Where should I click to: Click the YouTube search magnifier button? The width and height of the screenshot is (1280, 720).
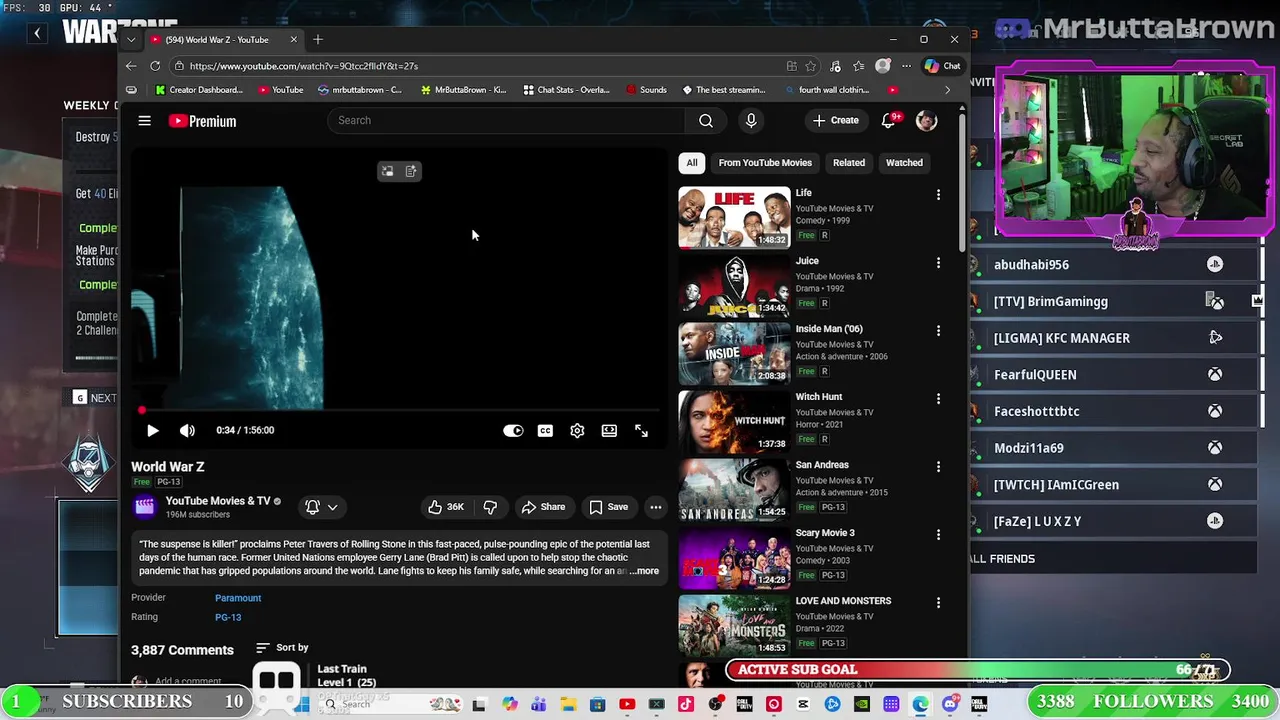coord(706,121)
